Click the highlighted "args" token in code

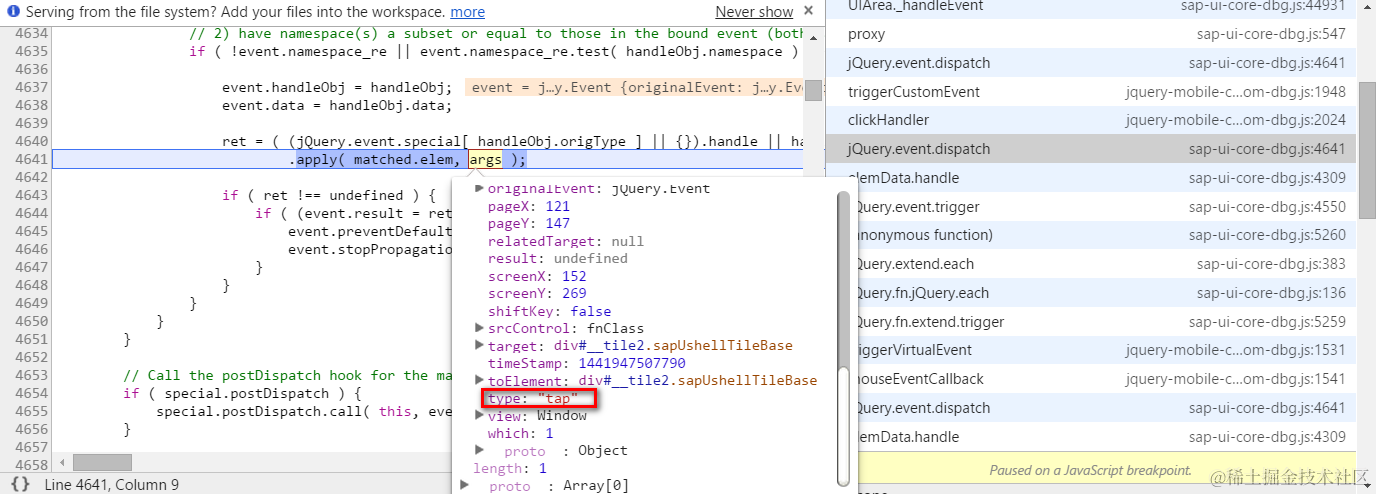[486, 159]
